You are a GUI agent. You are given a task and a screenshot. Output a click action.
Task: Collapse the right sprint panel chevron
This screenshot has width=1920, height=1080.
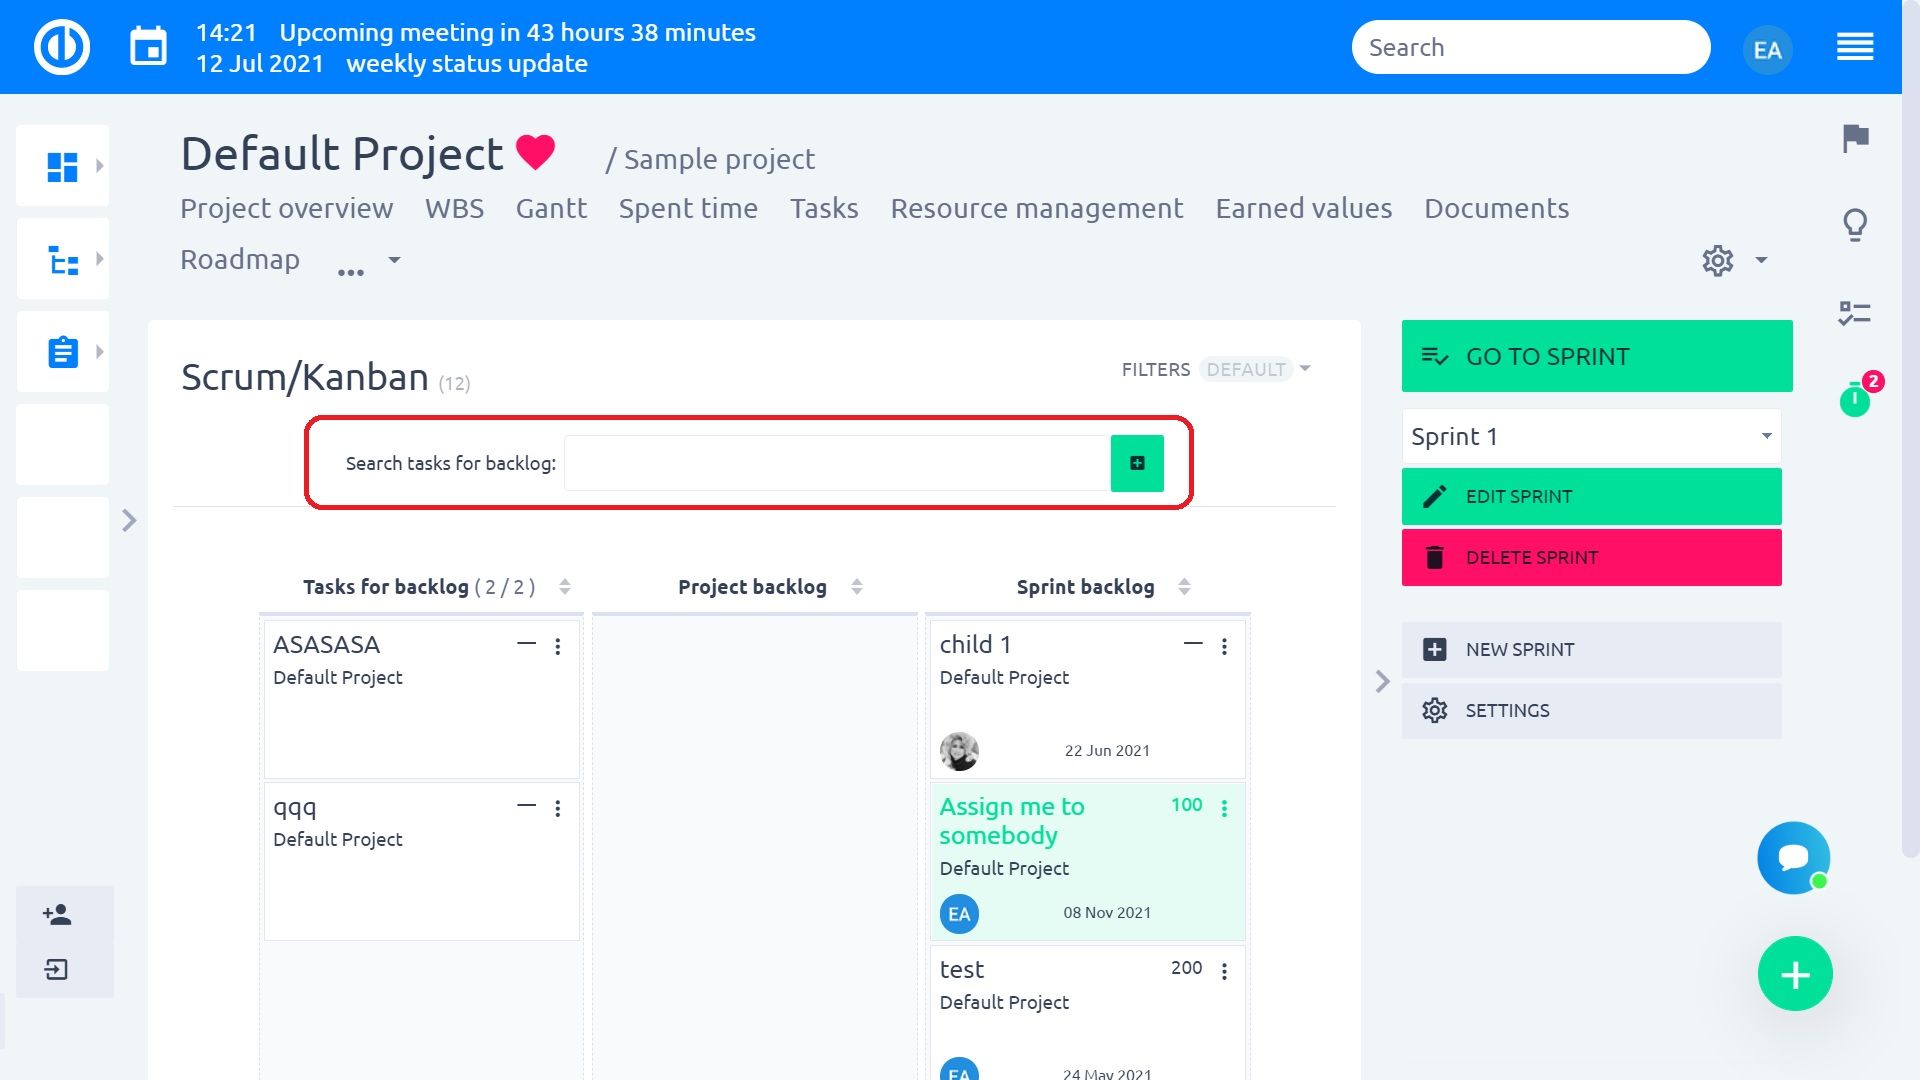(x=1382, y=682)
